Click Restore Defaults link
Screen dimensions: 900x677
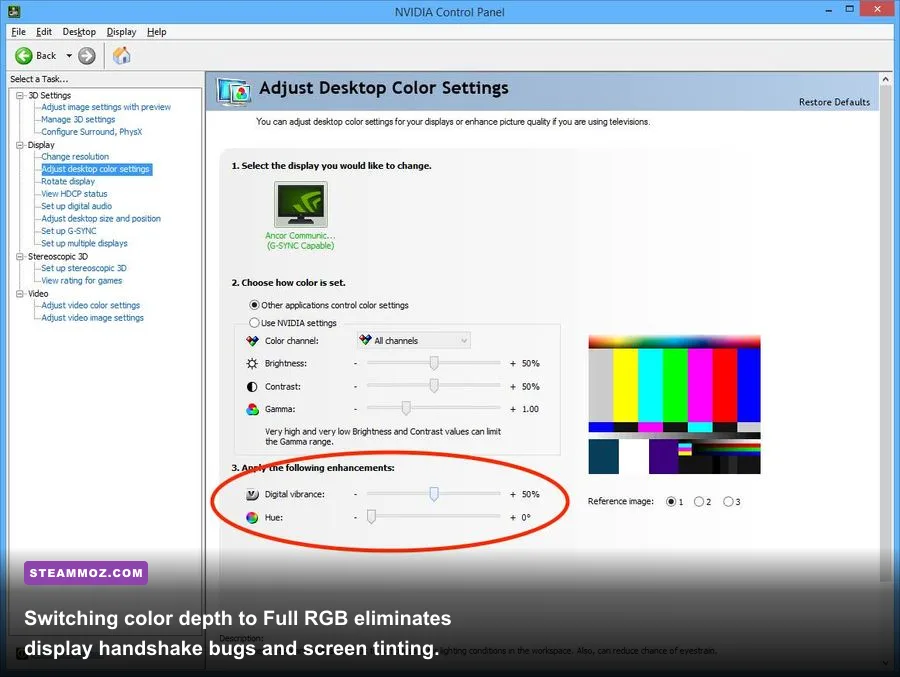tap(834, 102)
